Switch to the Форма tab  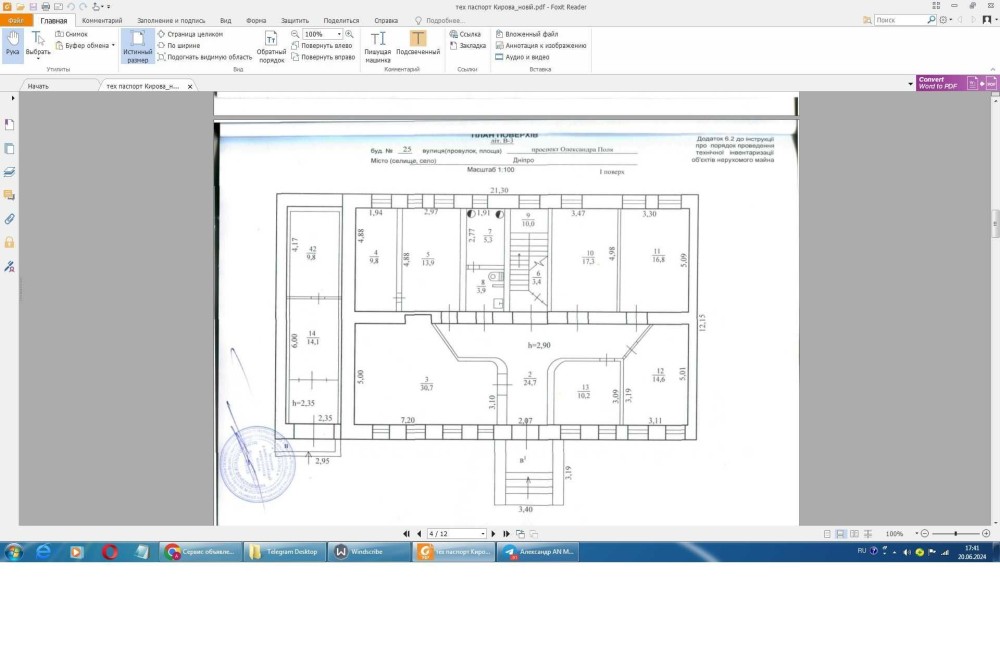256,20
